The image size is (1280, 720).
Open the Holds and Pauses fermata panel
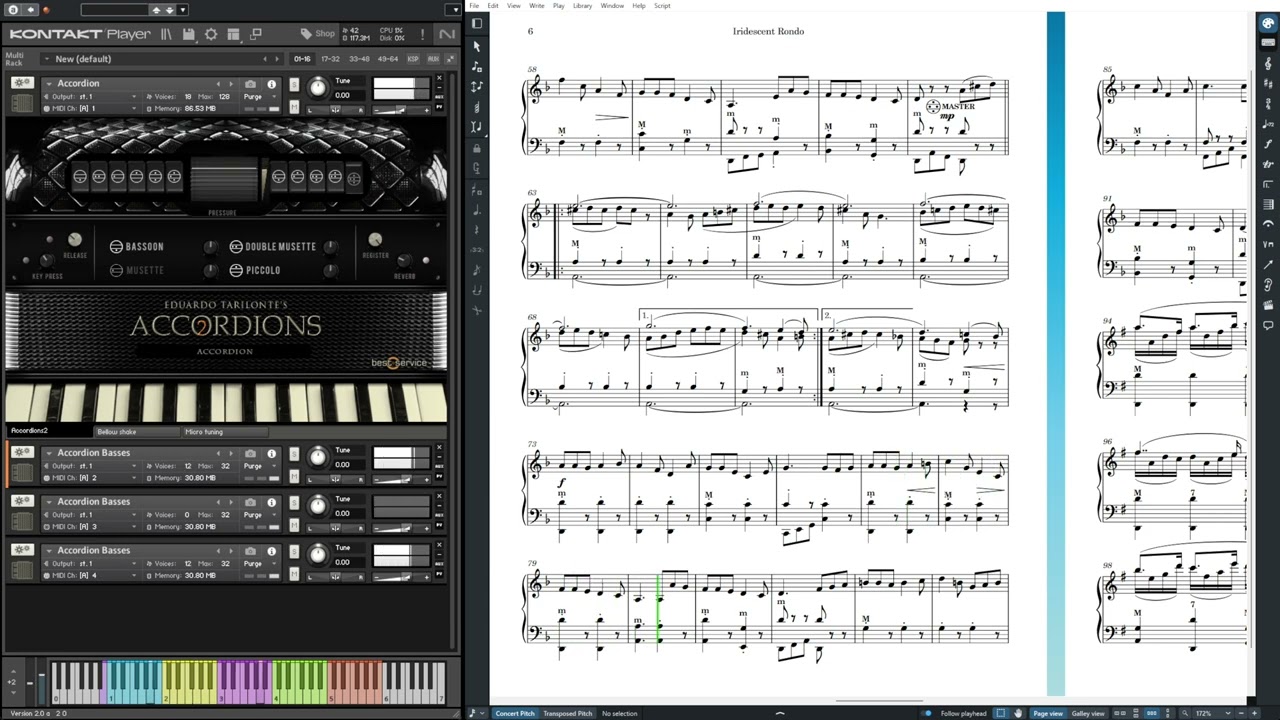click(x=1268, y=224)
